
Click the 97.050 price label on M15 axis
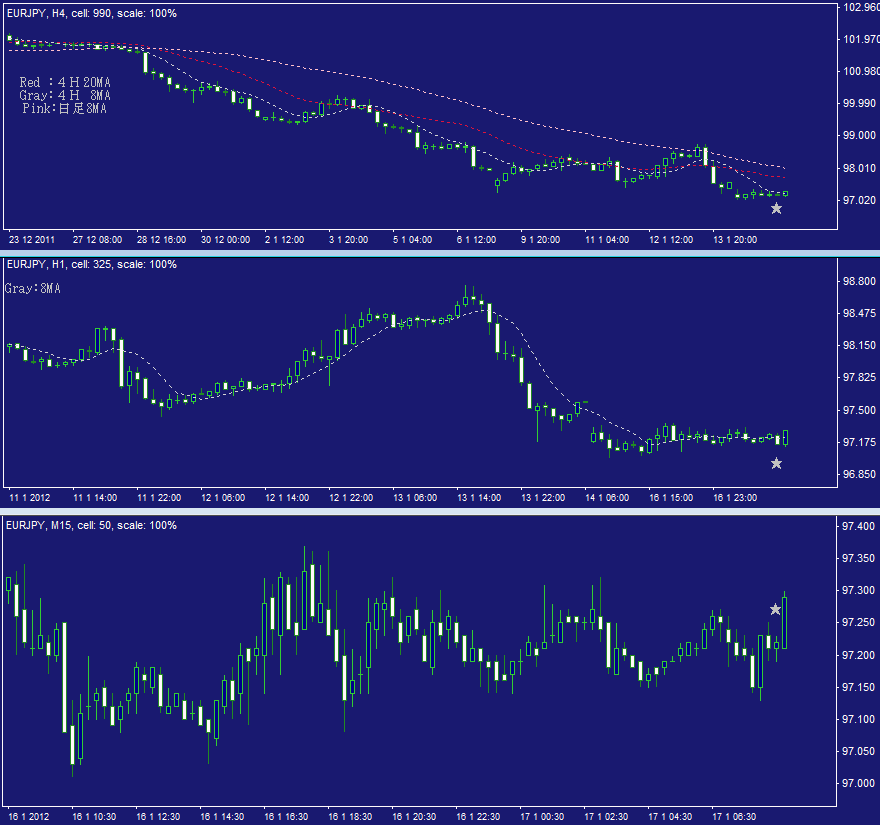coord(859,751)
